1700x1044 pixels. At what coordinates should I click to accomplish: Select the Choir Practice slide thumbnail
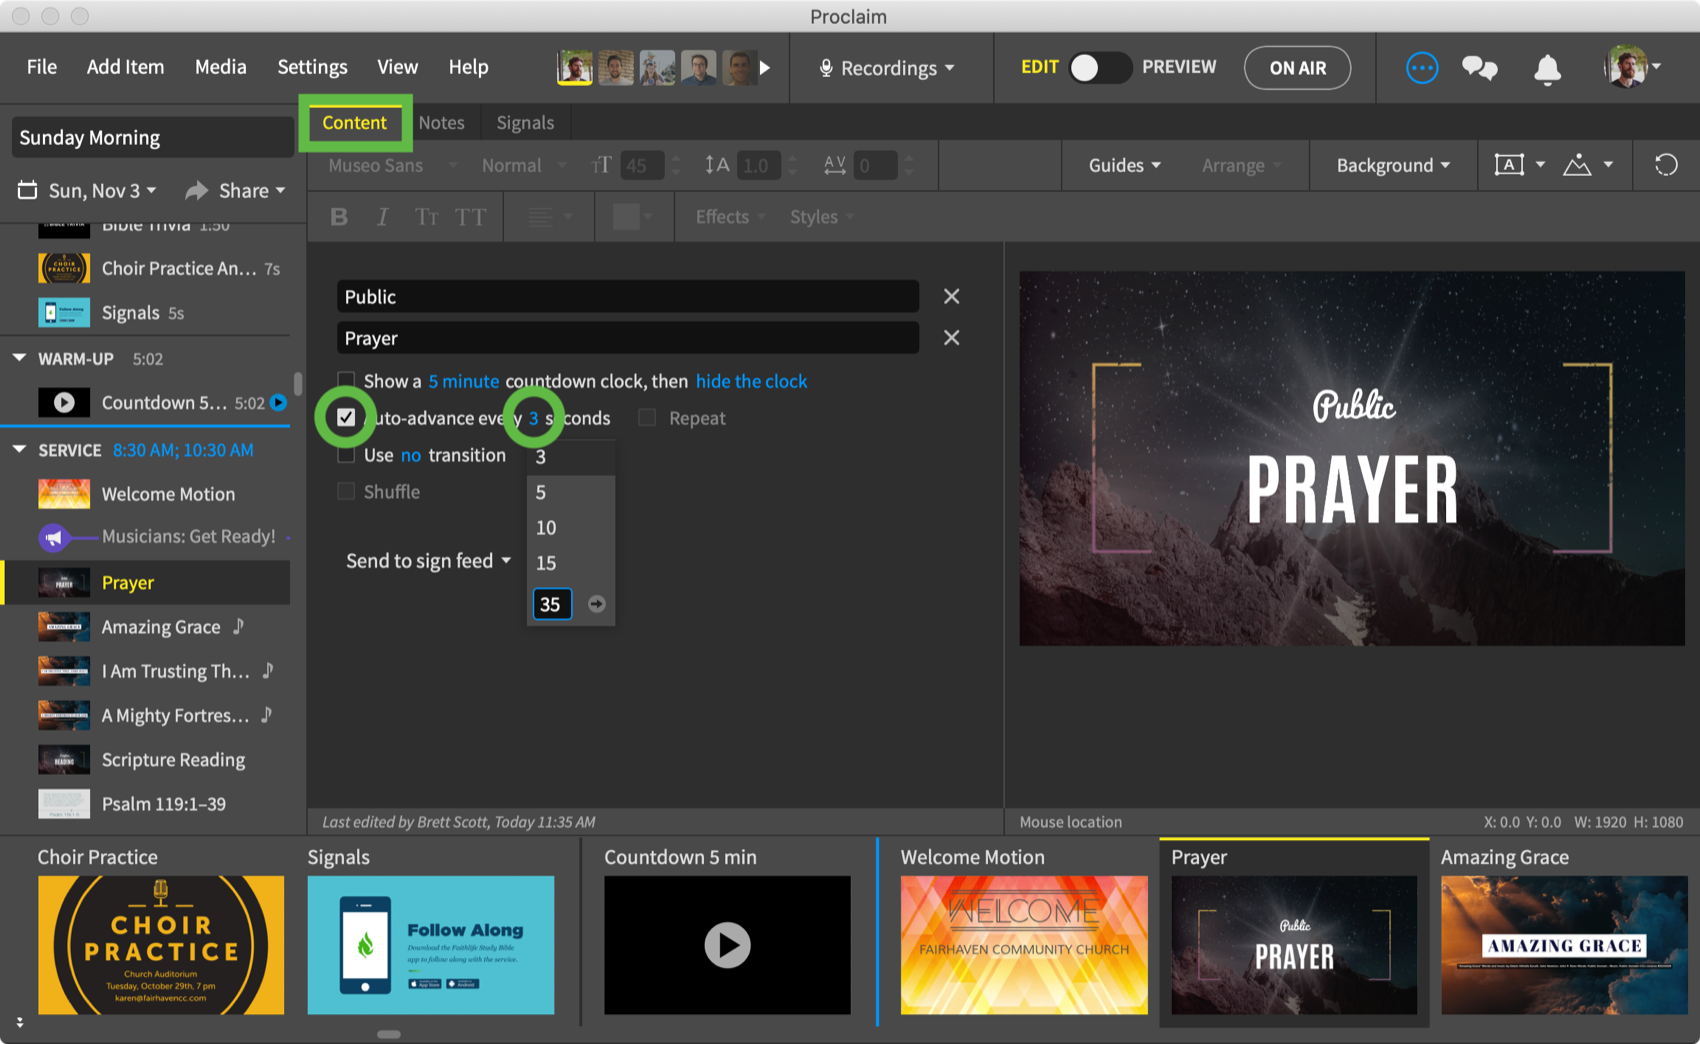[161, 945]
